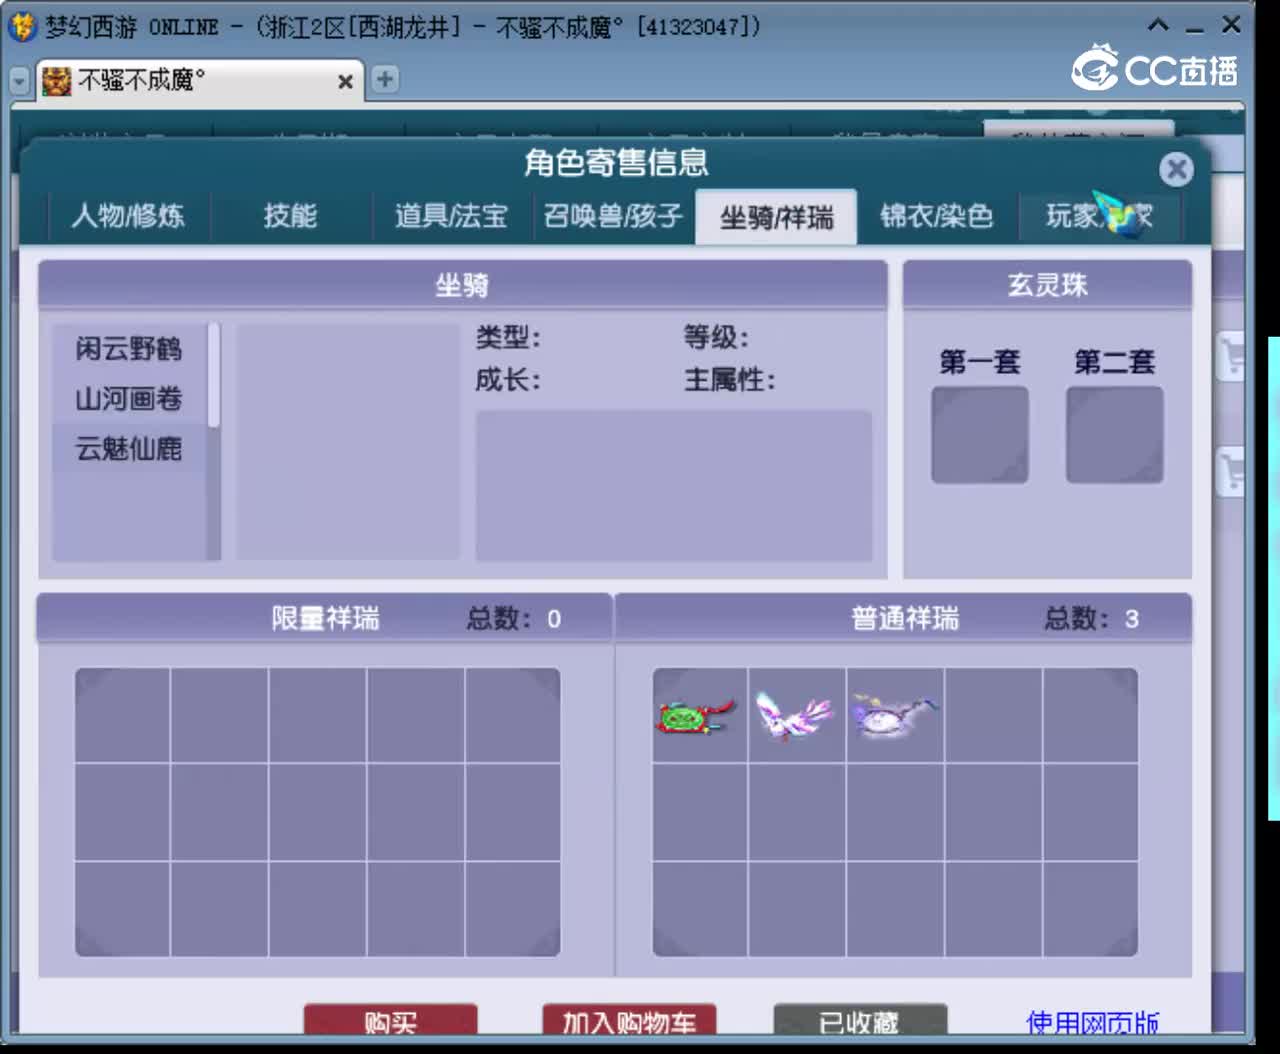Click the 第一套 玄灵珠 slot
The image size is (1280, 1054).
point(980,435)
